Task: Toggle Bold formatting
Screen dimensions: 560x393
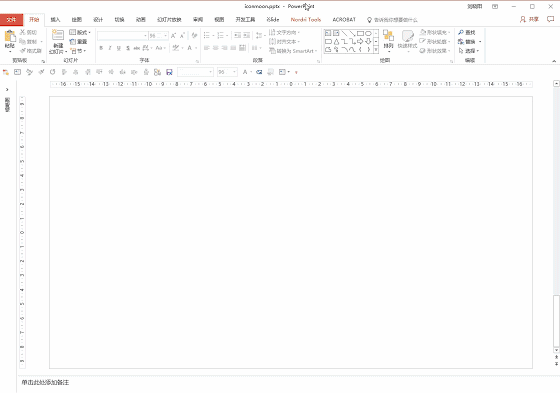Action: (x=101, y=48)
